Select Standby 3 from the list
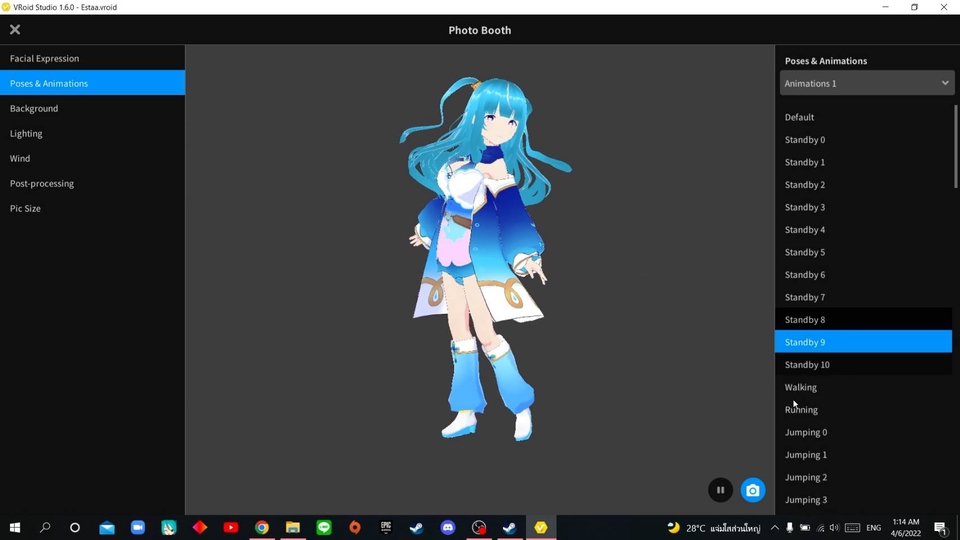960x540 pixels. click(863, 207)
